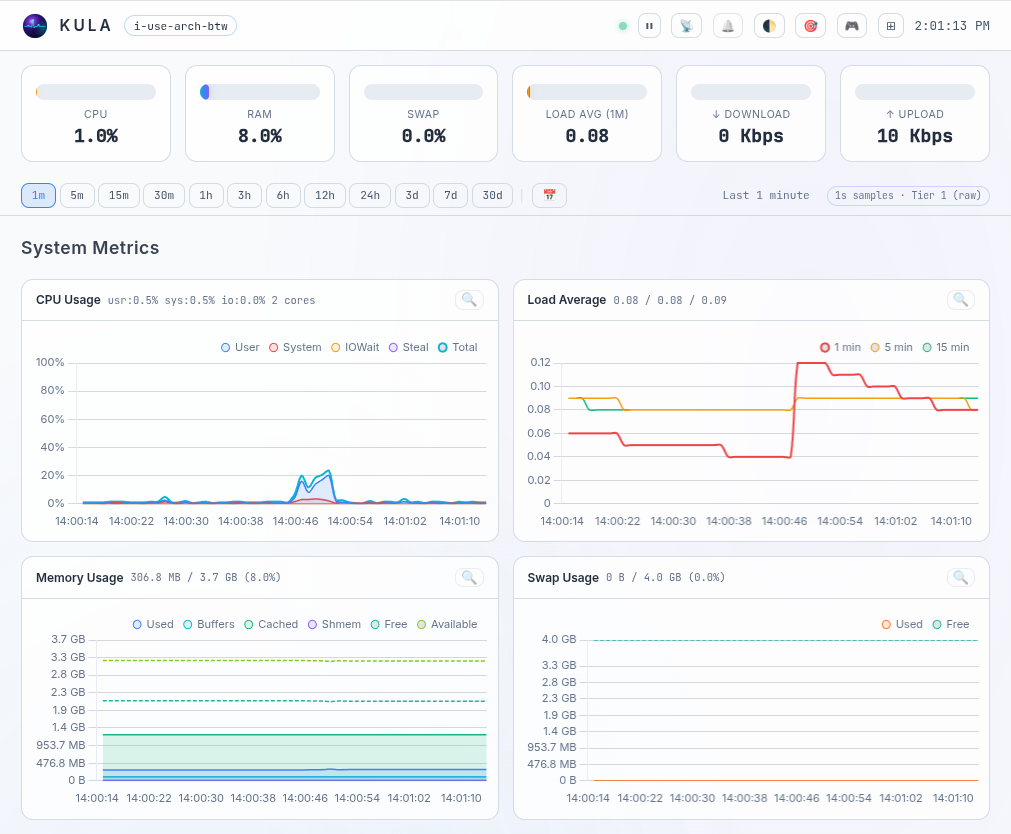Toggle the Cached series in Memory Usage
1011x834 pixels.
coord(271,624)
